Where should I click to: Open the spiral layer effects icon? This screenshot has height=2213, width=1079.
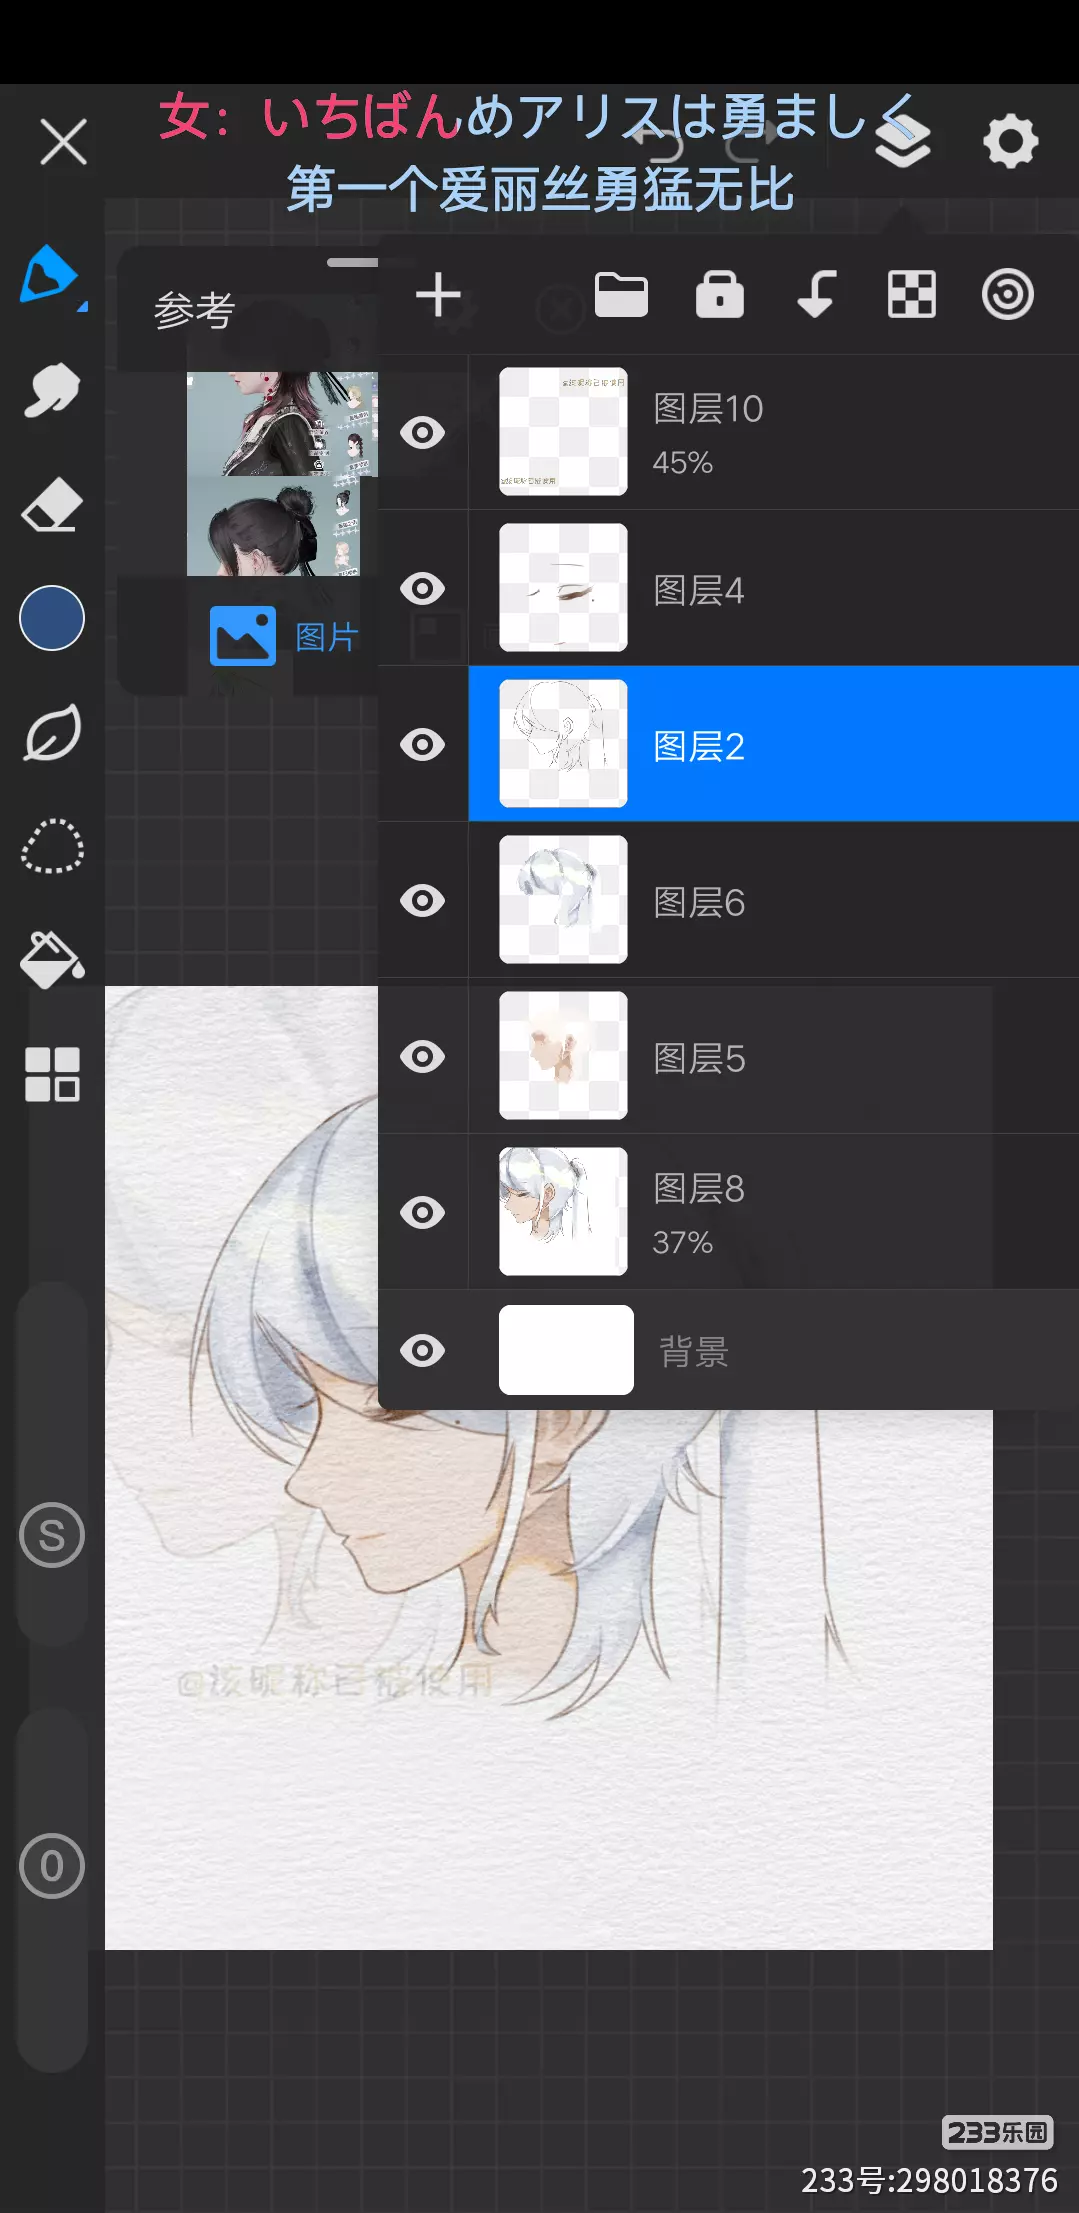click(1007, 295)
